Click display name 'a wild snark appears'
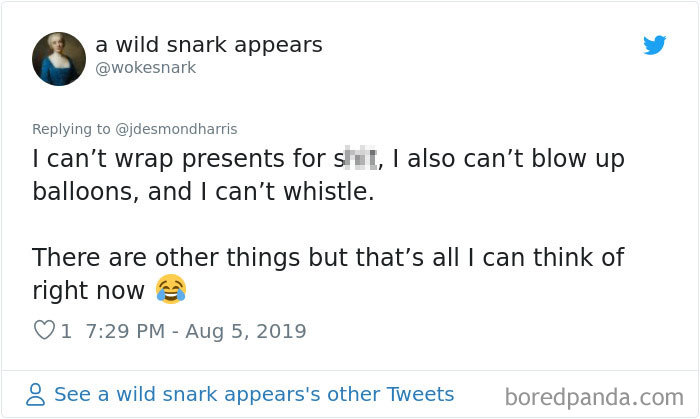The image size is (700, 419). pos(208,45)
